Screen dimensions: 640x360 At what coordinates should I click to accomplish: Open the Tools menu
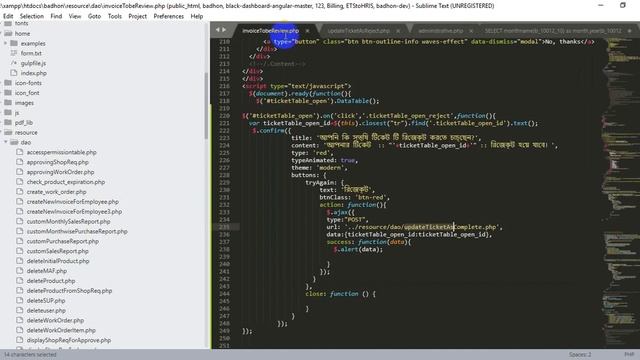coord(115,16)
